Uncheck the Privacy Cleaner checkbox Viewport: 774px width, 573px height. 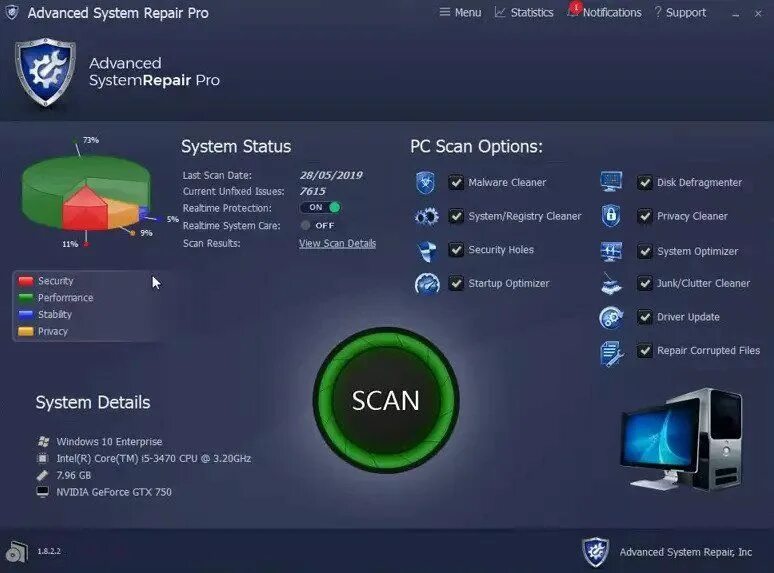(x=645, y=216)
